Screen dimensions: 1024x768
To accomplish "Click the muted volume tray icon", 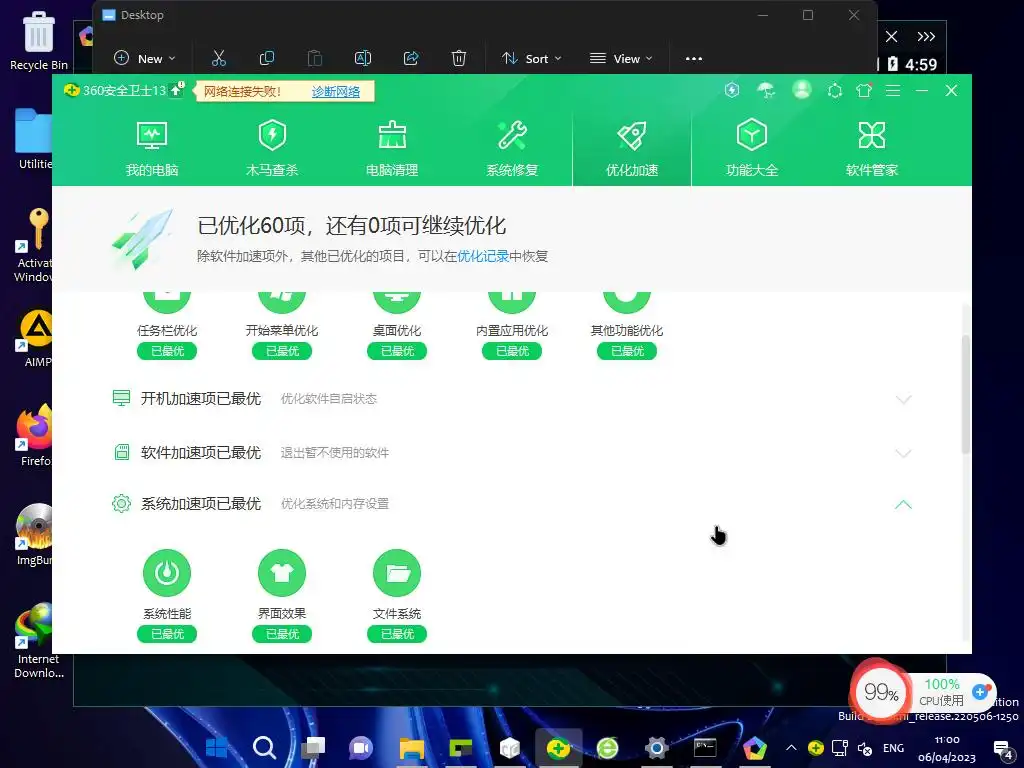I will tap(865, 748).
